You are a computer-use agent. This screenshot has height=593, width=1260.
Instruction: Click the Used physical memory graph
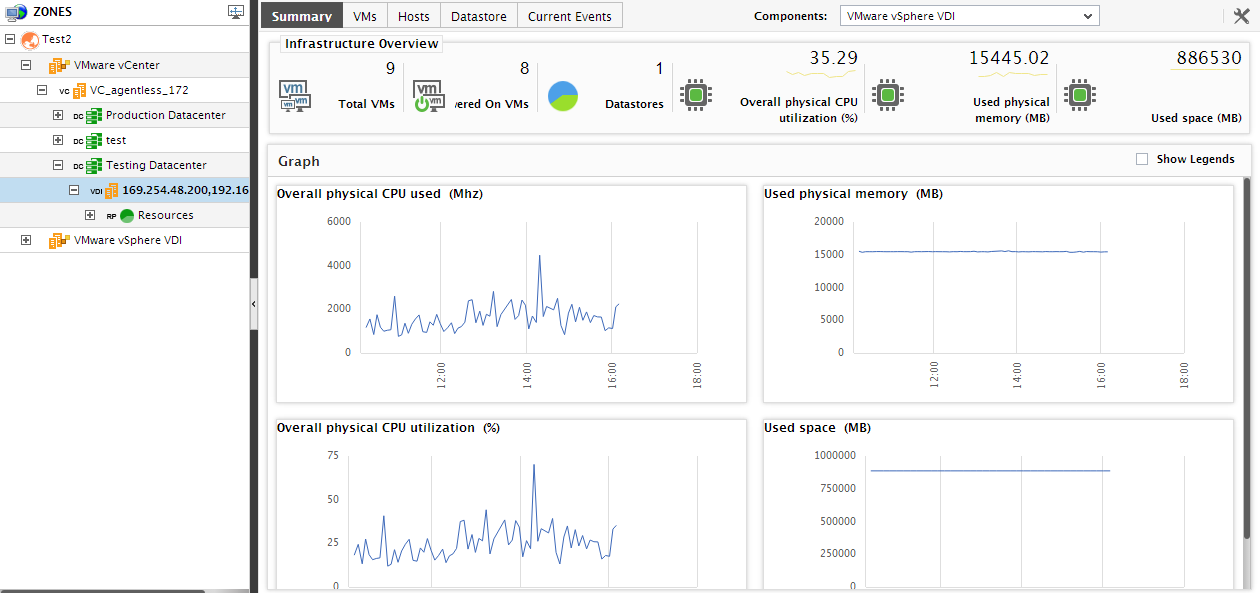[x=998, y=294]
